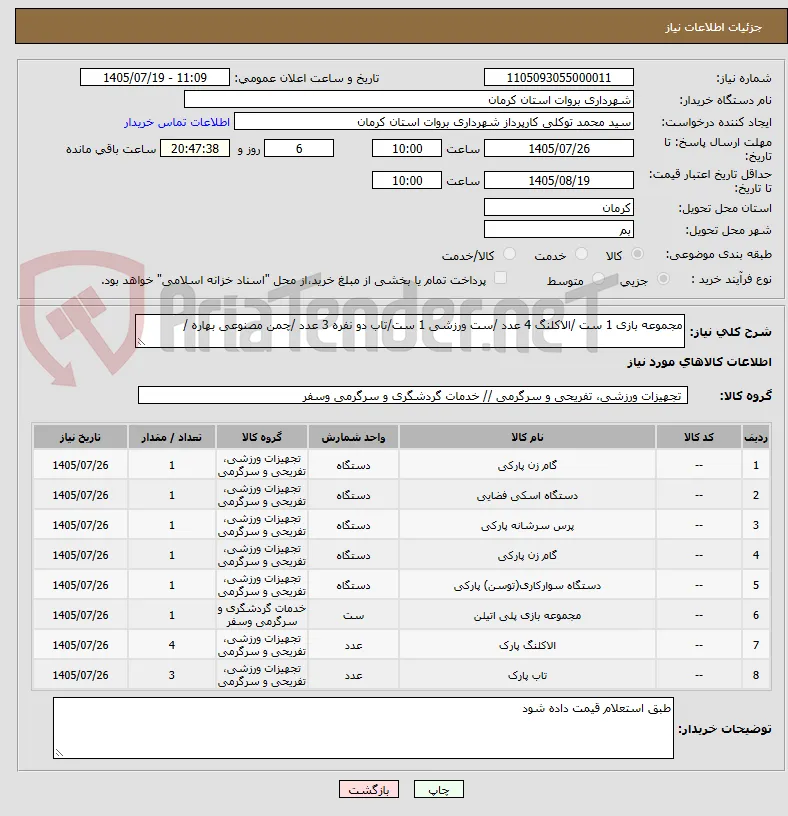Click the شرح کلی نیاز text area
This screenshot has width=788, height=816.
410,331
